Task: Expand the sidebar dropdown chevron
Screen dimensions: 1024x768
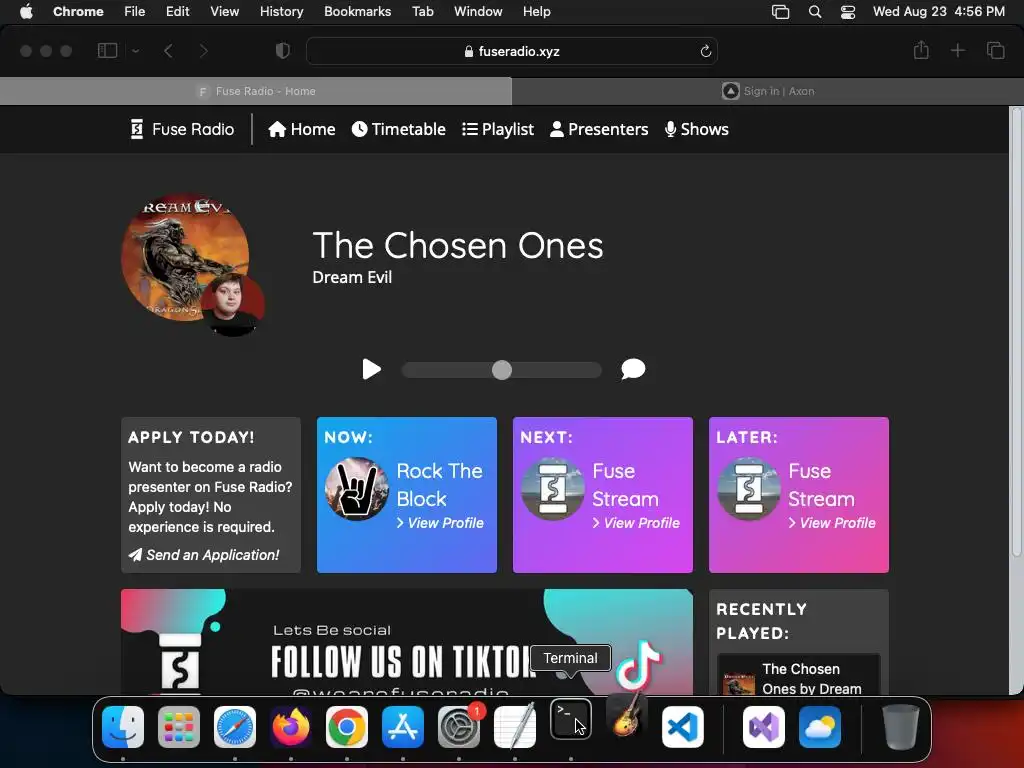Action: point(135,50)
